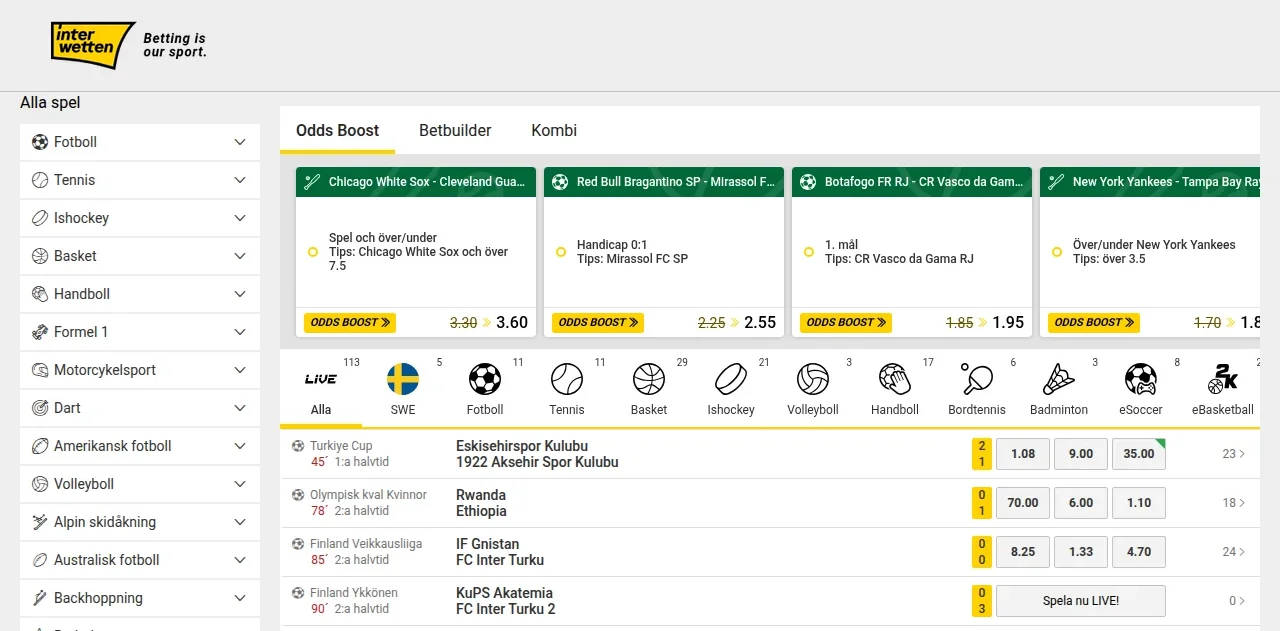
Task: Expand the Handboll category chevron
Action: point(240,294)
